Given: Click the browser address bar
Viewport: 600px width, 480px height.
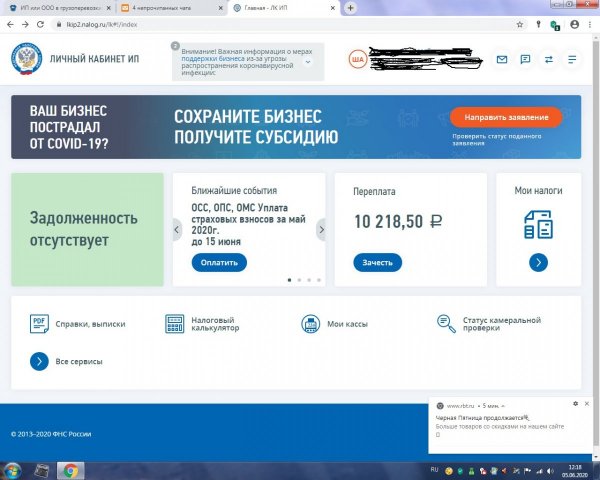Looking at the screenshot, I should pyautogui.click(x=250, y=22).
